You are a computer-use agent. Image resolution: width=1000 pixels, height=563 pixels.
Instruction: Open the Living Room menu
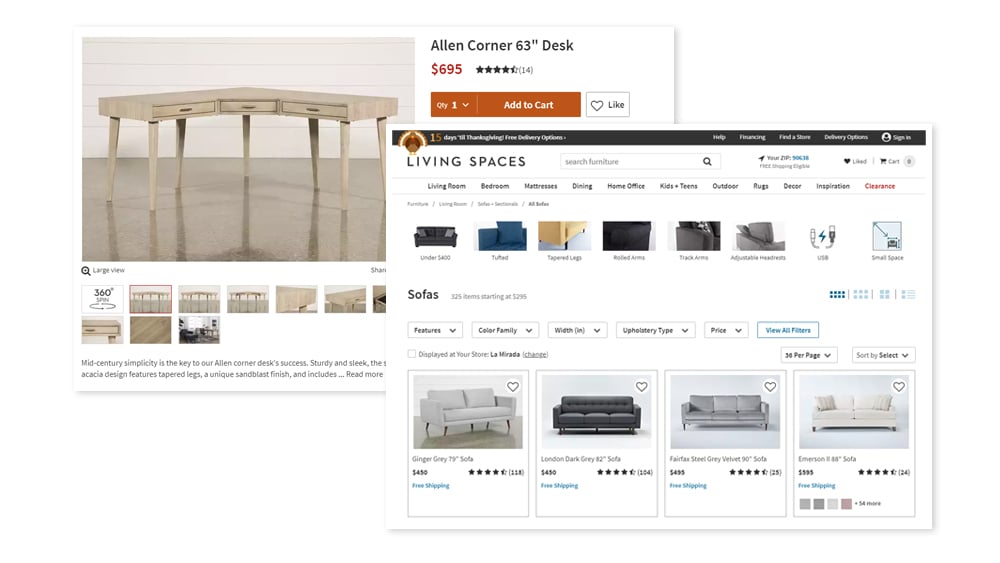coord(446,186)
